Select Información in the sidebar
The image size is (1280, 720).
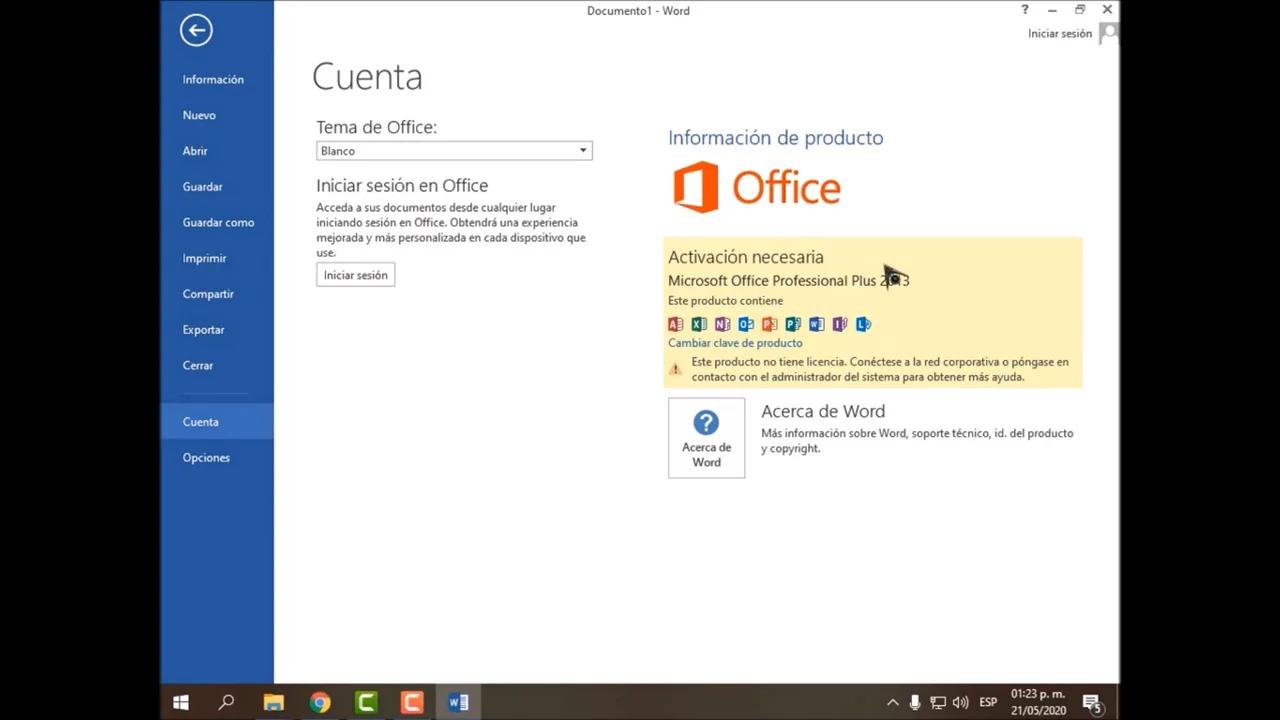coord(213,80)
